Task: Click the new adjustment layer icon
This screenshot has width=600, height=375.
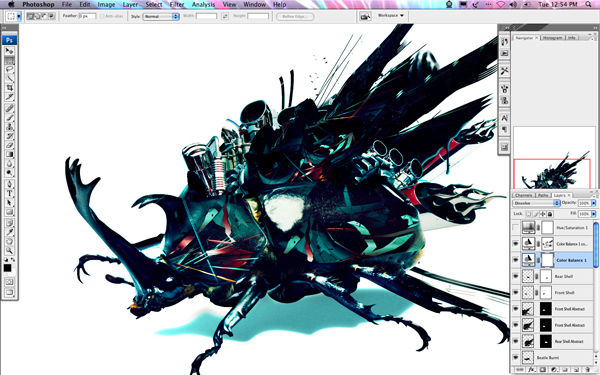Action: point(554,370)
